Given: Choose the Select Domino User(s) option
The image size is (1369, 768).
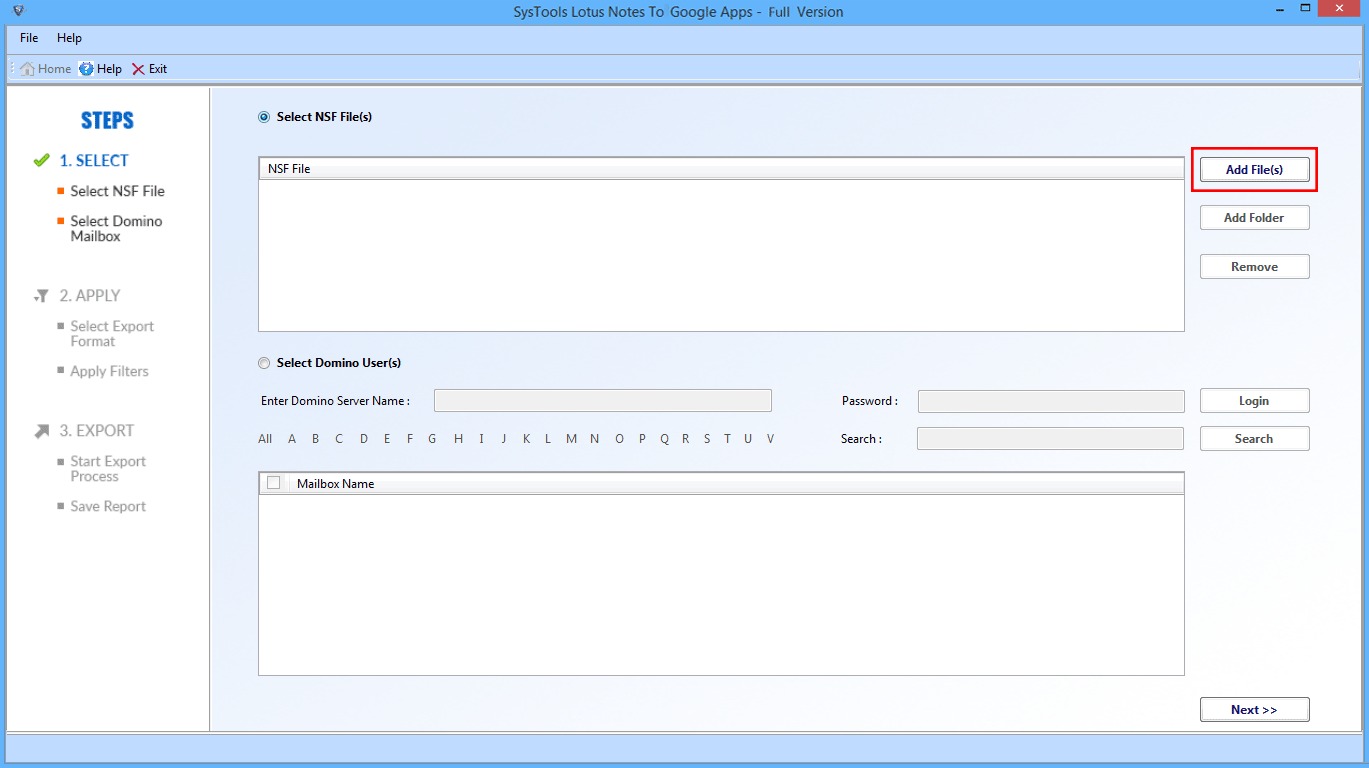Looking at the screenshot, I should [x=264, y=363].
